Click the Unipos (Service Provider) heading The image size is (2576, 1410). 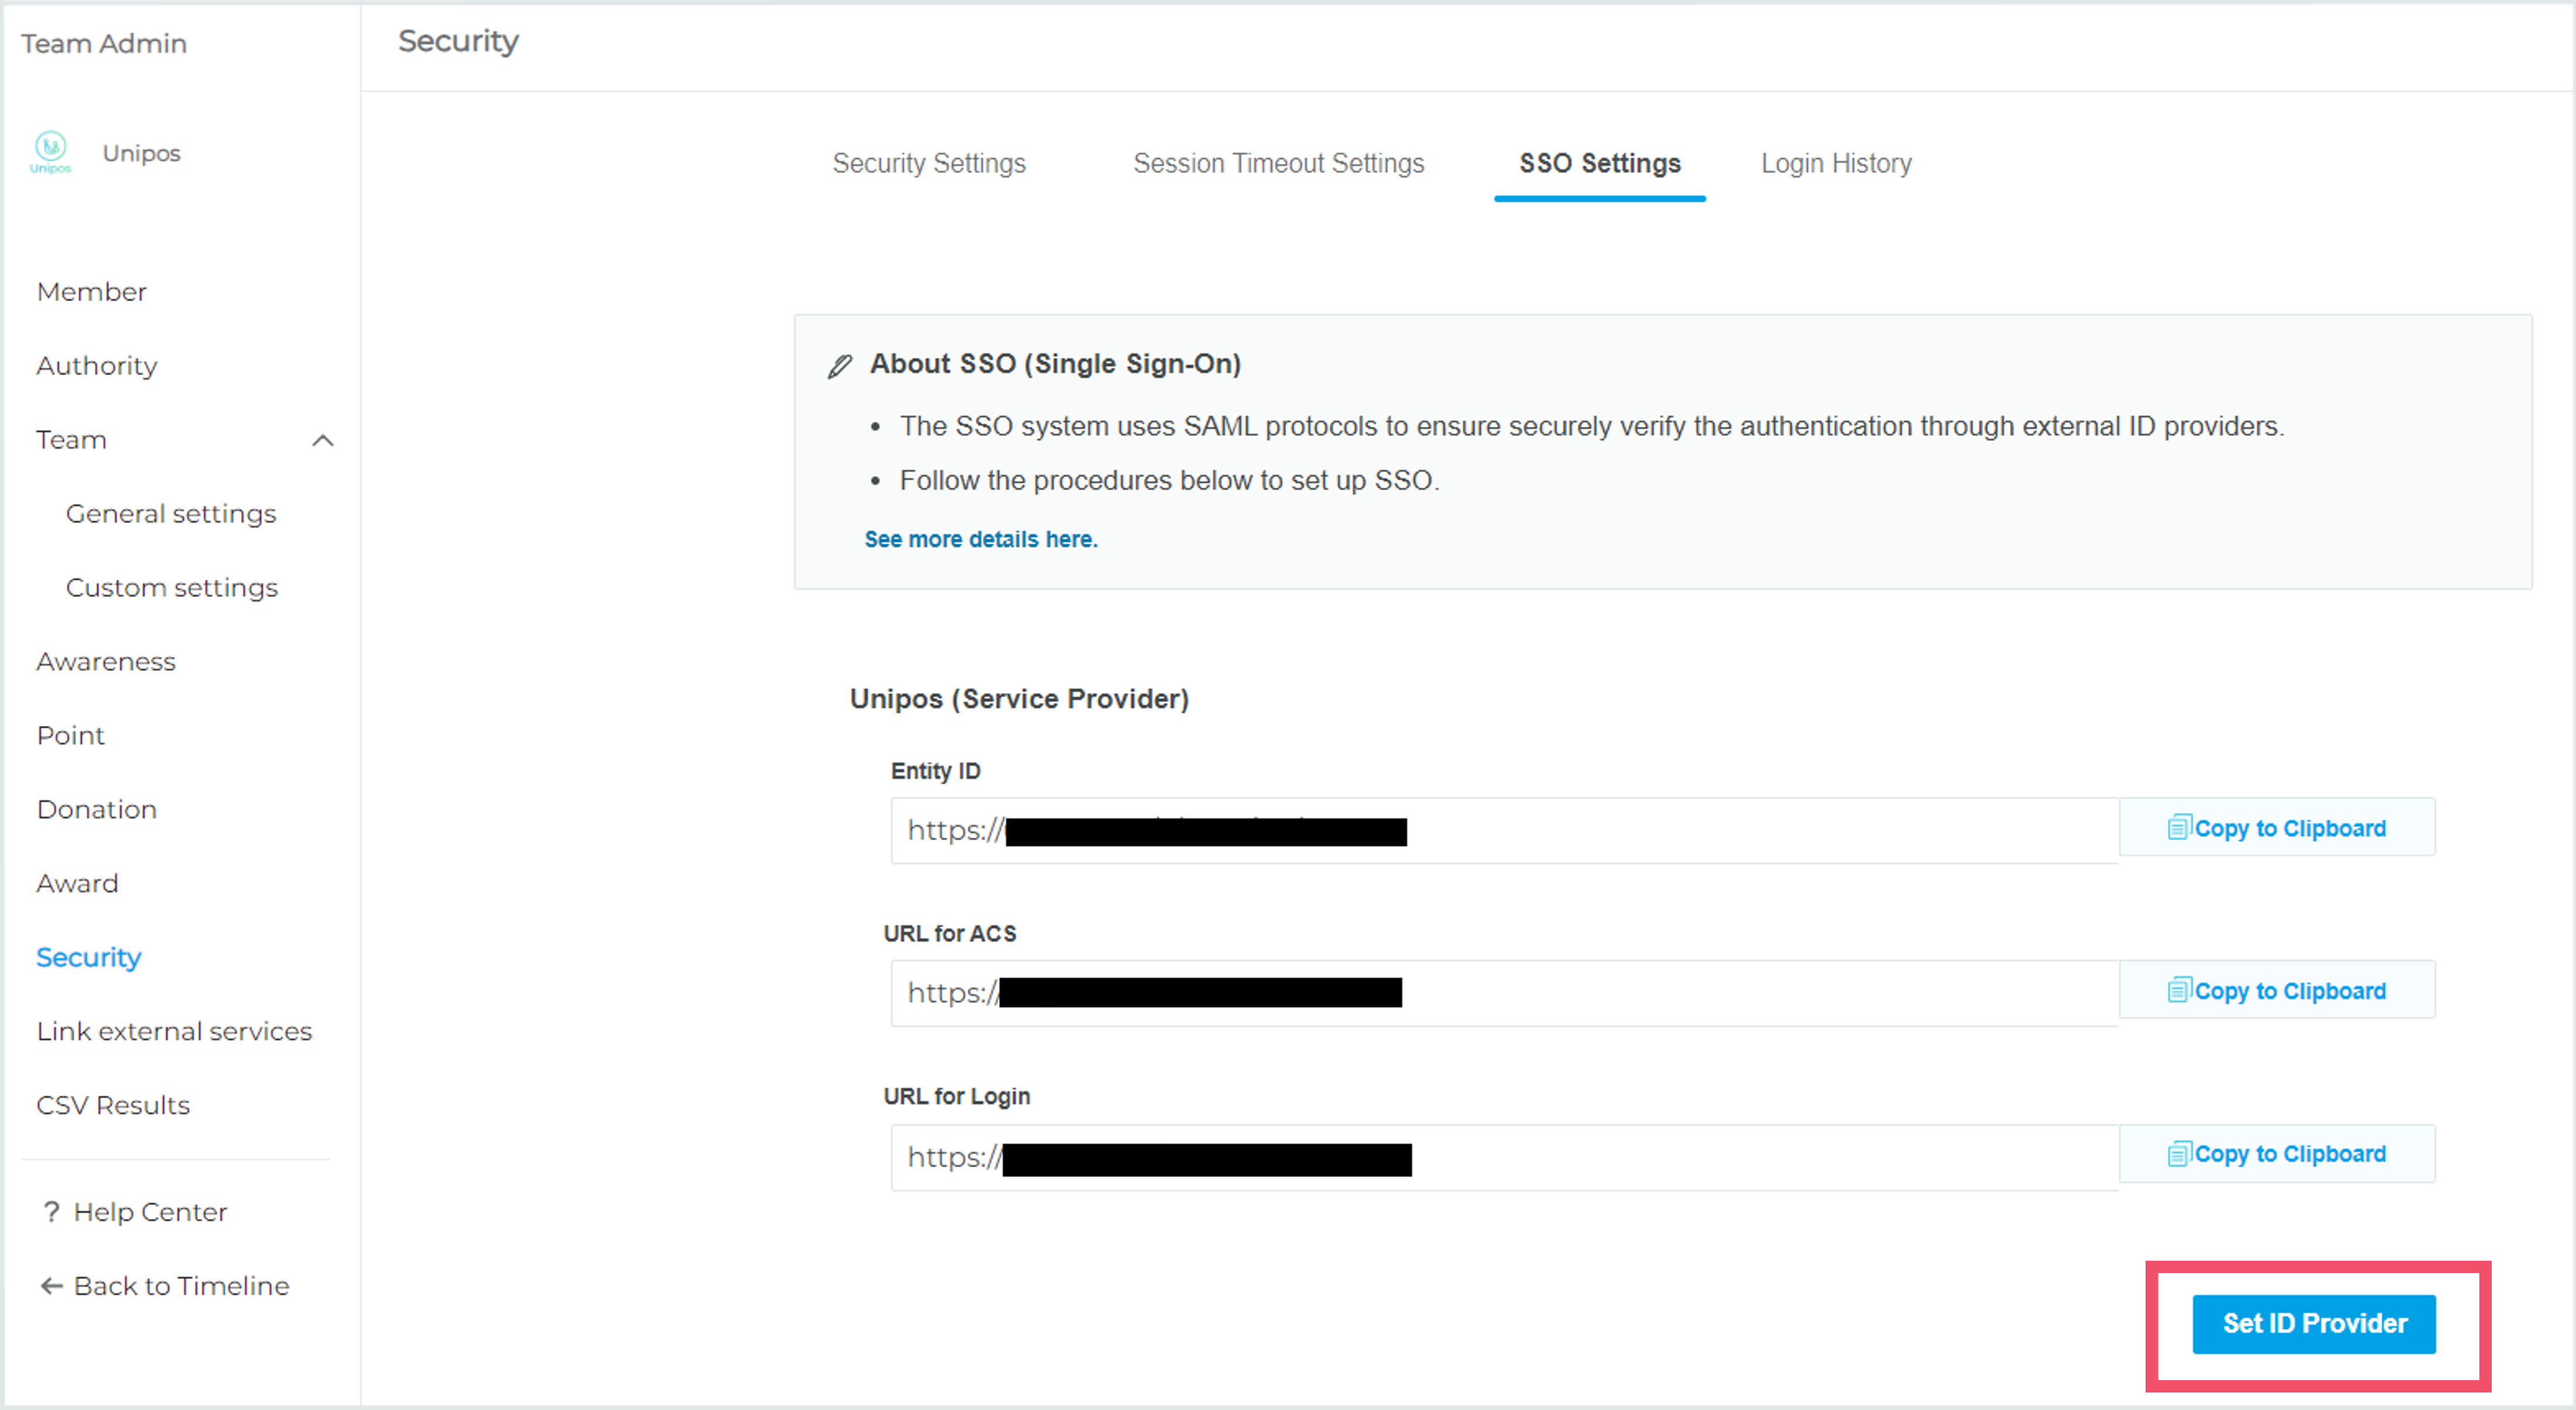pos(1019,699)
